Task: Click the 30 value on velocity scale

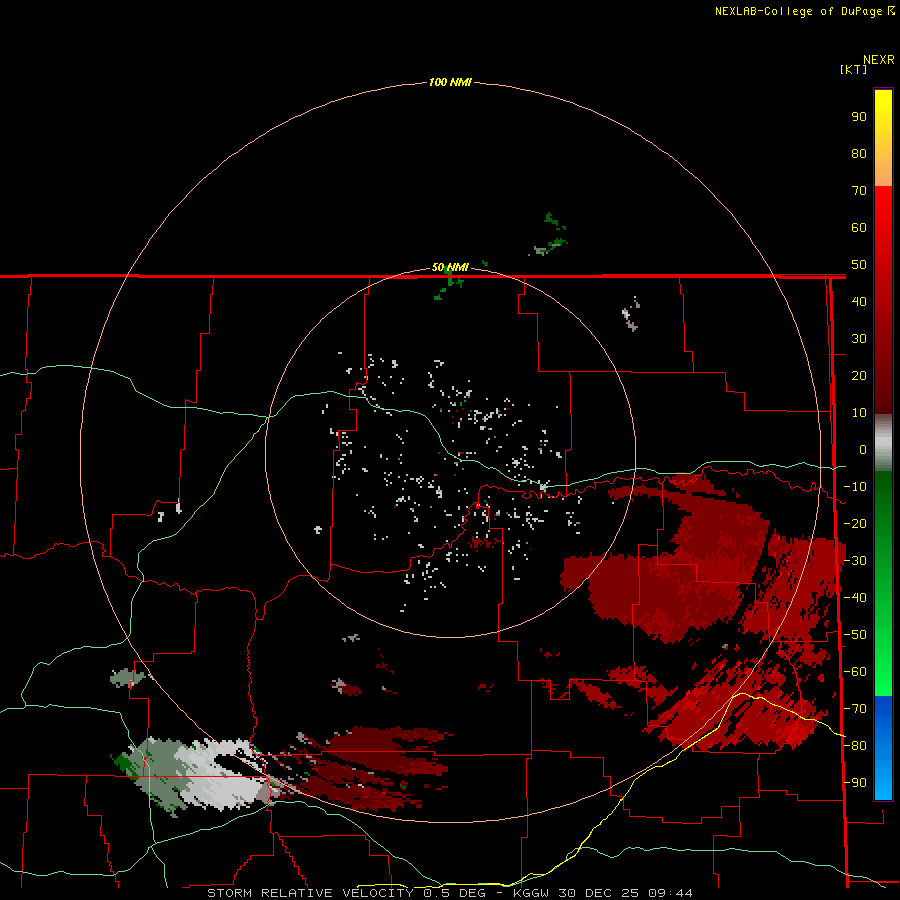Action: coord(859,339)
